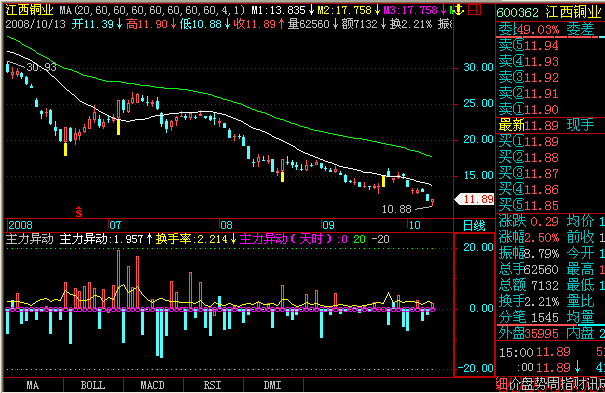The image size is (605, 393).
Task: Click the 15:00 11.89 tick record
Action: pyautogui.click(x=534, y=352)
